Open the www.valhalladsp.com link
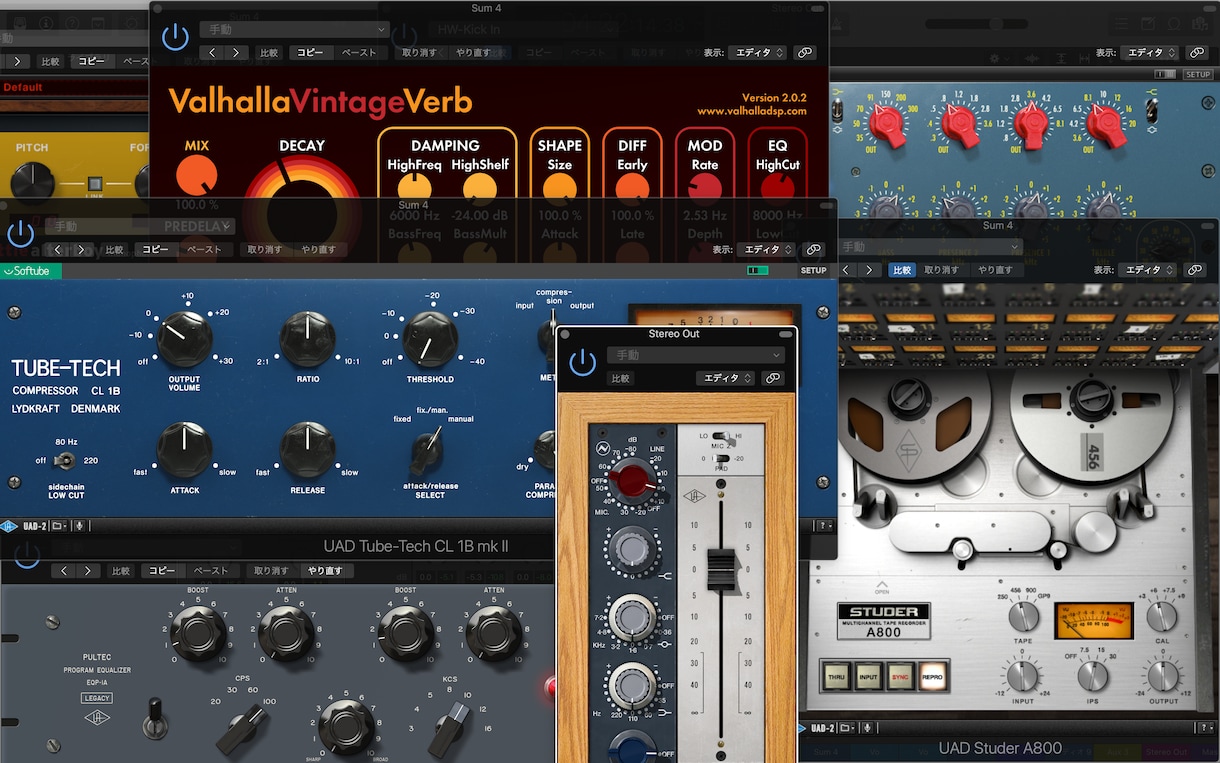This screenshot has width=1220, height=763. click(x=752, y=111)
